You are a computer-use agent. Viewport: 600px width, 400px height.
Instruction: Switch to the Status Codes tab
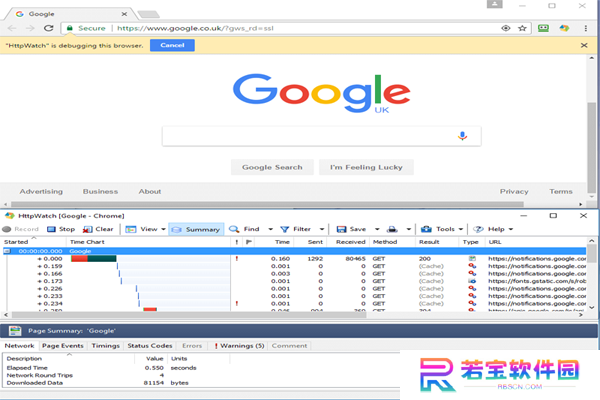(150, 346)
